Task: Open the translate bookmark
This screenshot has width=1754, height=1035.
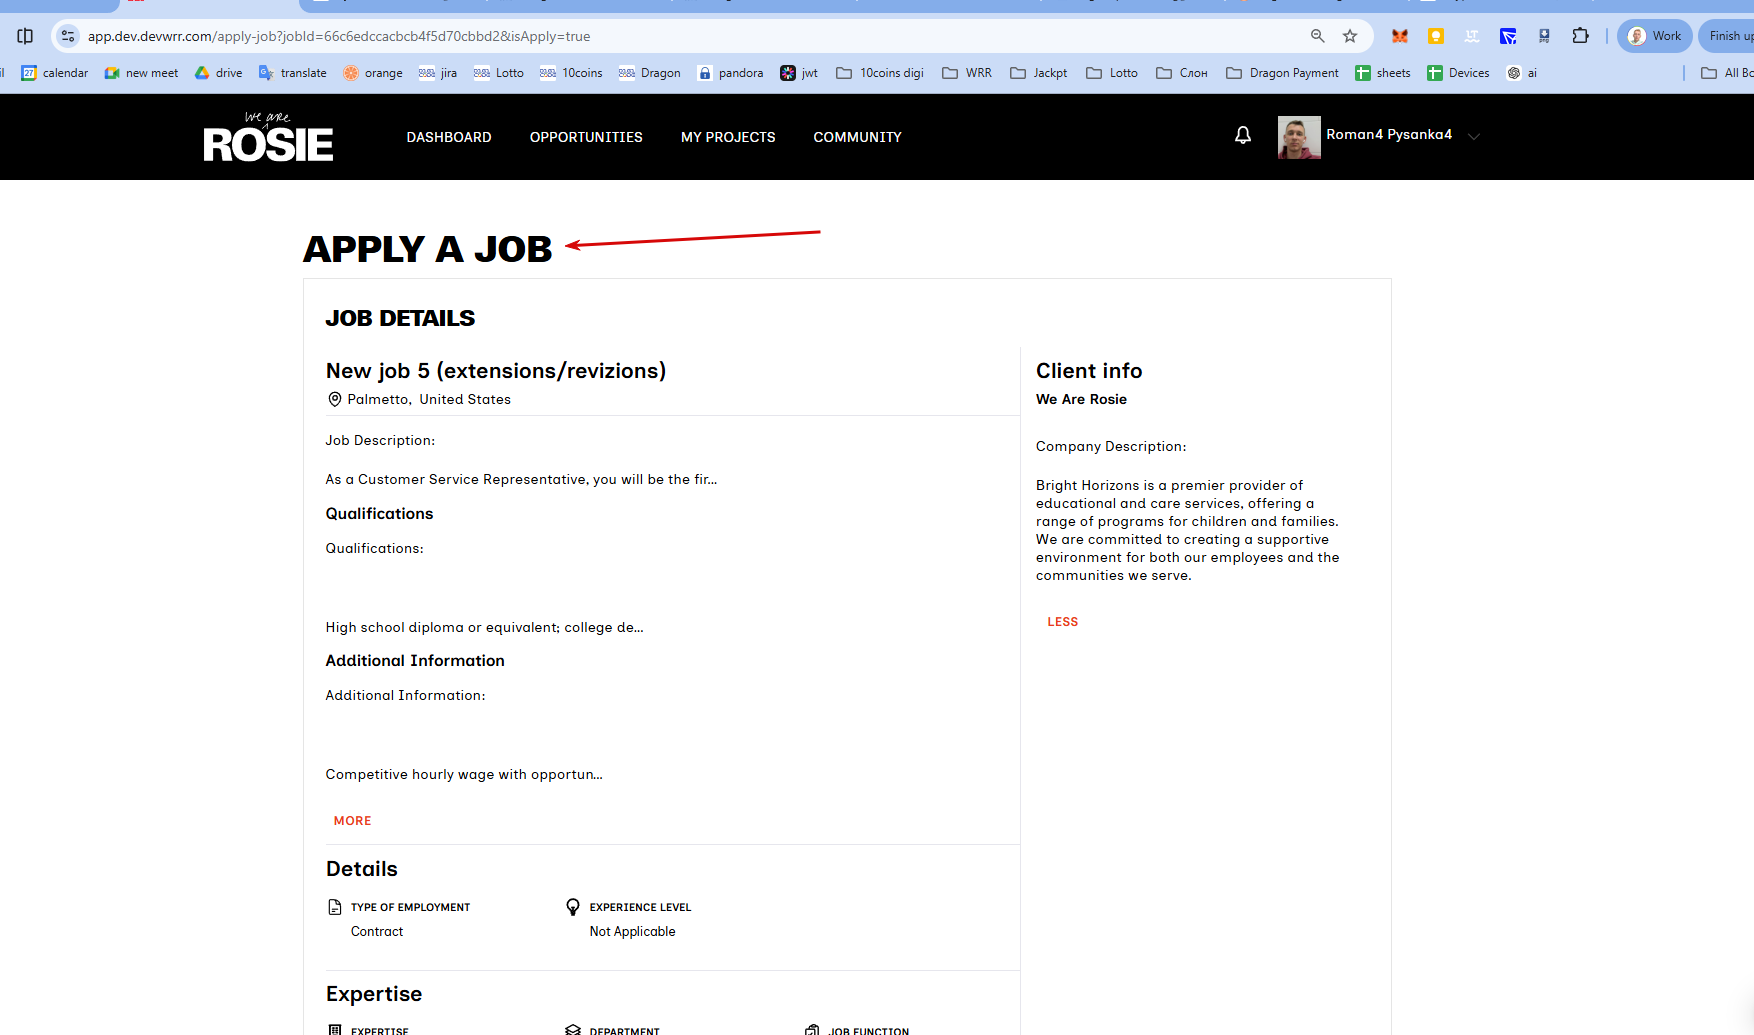Action: [x=292, y=73]
